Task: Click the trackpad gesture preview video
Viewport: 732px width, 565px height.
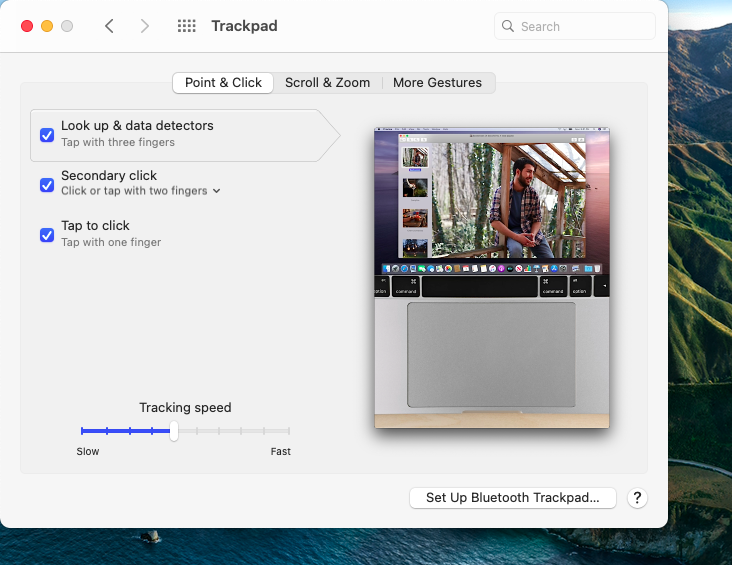Action: [x=492, y=277]
